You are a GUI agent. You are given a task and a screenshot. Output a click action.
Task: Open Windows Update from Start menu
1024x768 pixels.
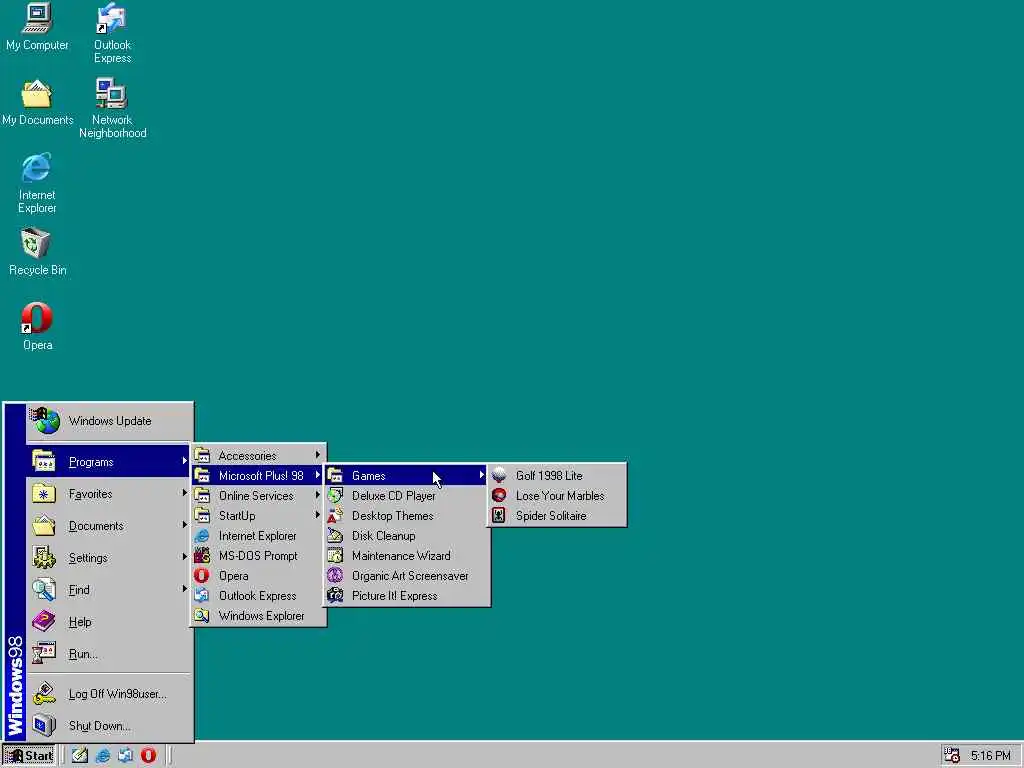(x=110, y=421)
